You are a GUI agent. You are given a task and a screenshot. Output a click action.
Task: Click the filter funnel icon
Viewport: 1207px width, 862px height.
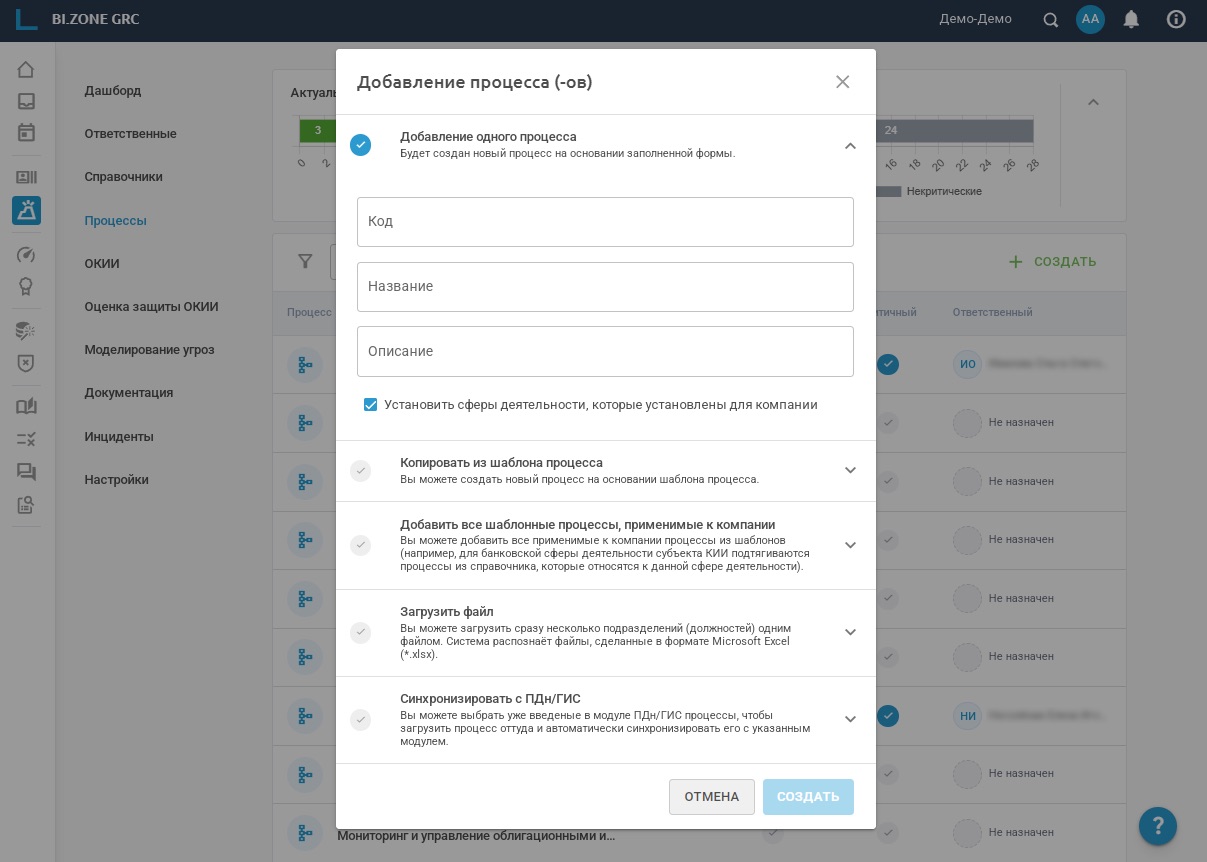pyautogui.click(x=305, y=262)
